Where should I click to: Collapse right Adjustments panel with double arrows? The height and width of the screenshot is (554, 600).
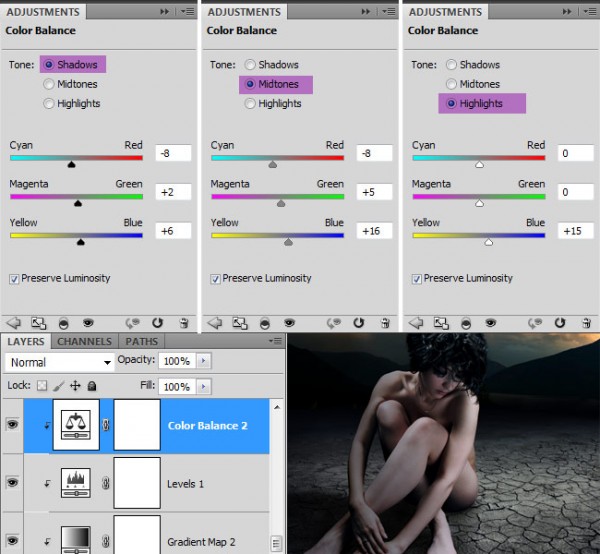tap(567, 11)
